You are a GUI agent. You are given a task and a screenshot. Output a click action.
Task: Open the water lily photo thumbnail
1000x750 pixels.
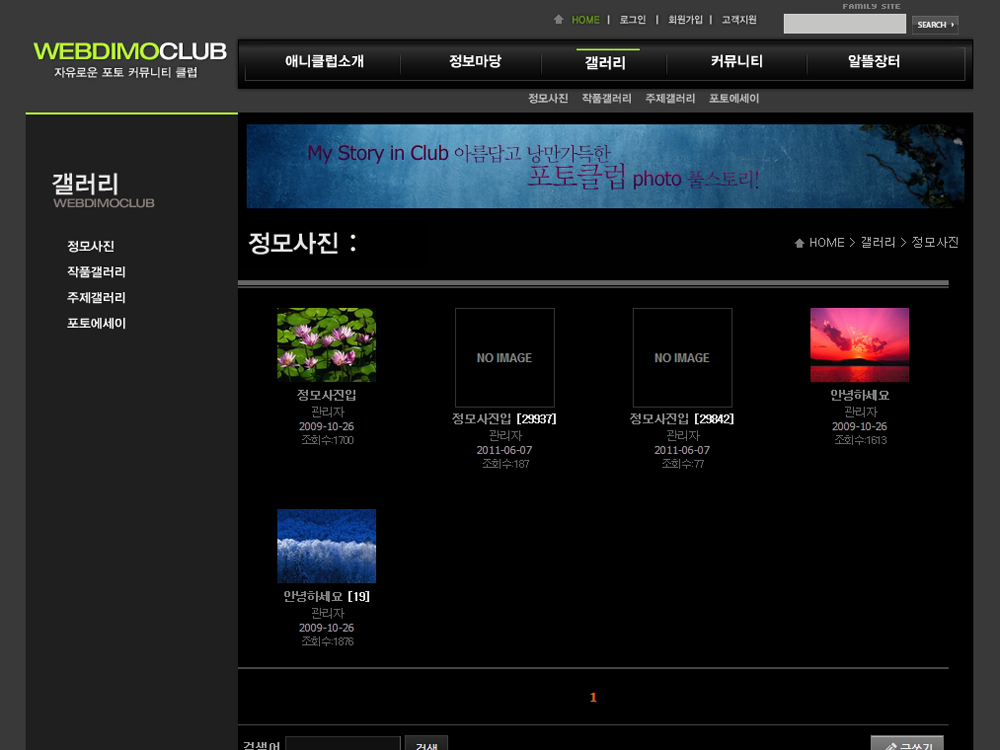[326, 345]
